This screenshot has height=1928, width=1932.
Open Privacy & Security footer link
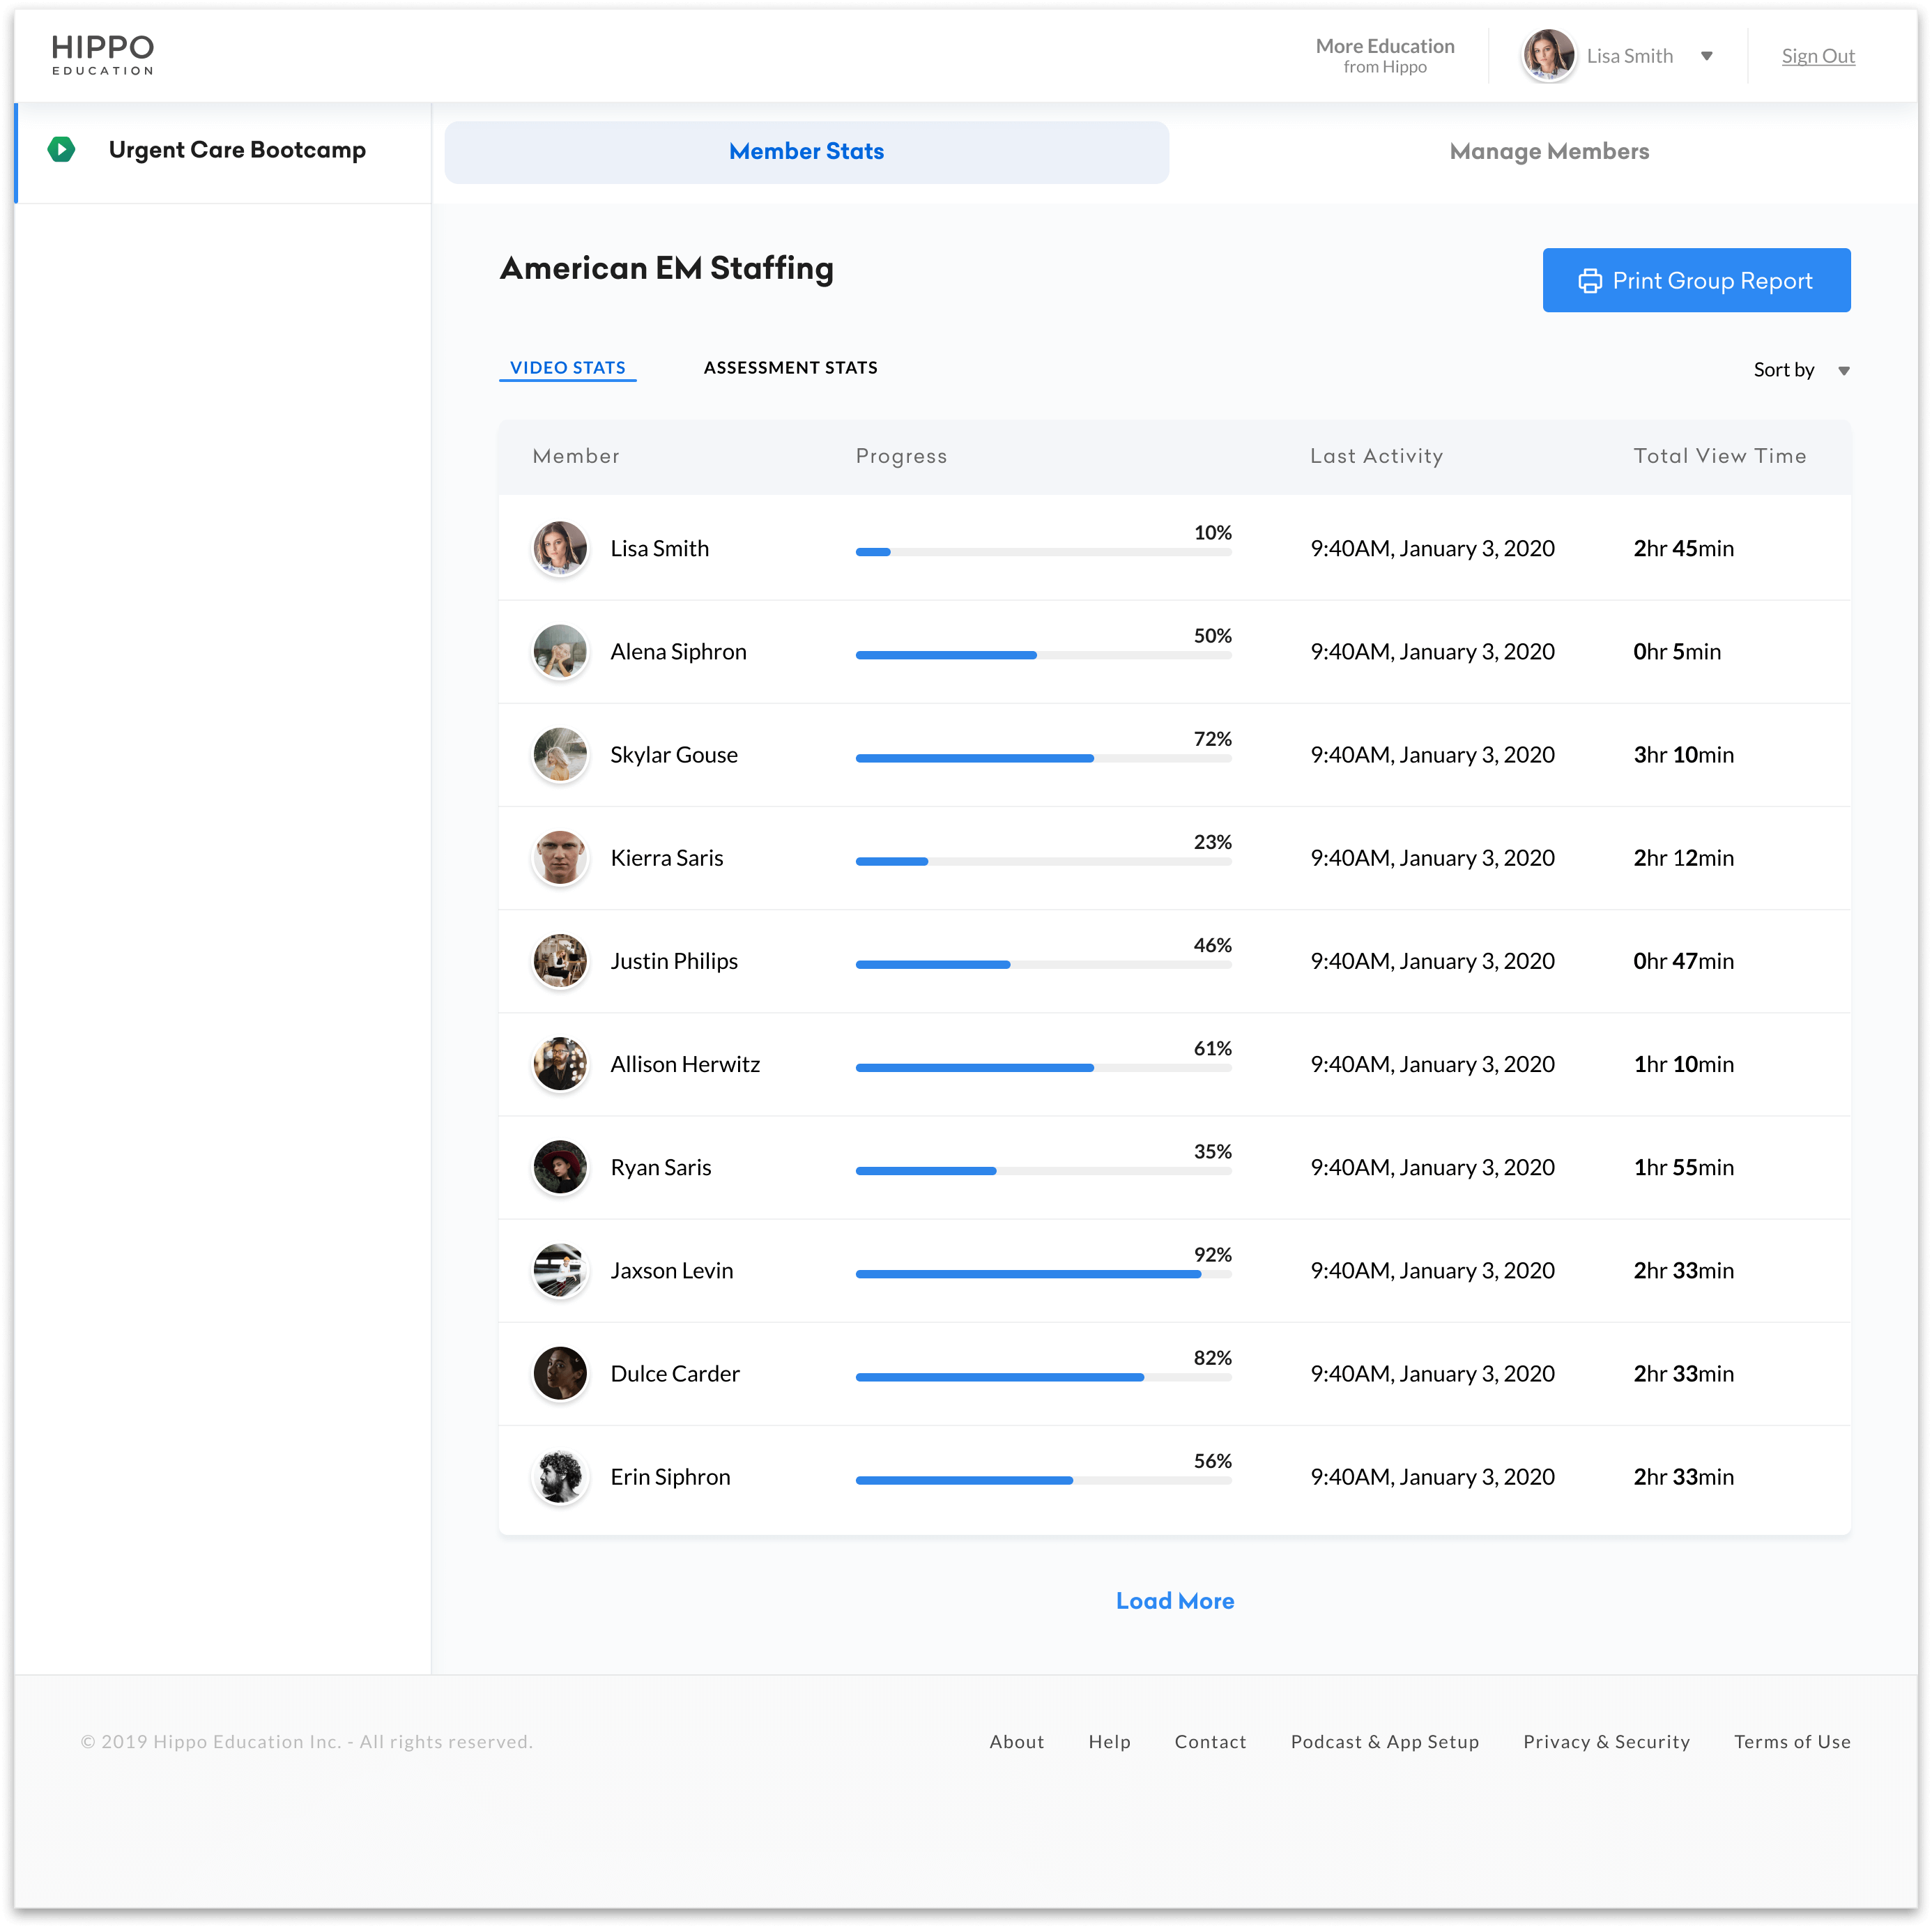[1606, 1742]
